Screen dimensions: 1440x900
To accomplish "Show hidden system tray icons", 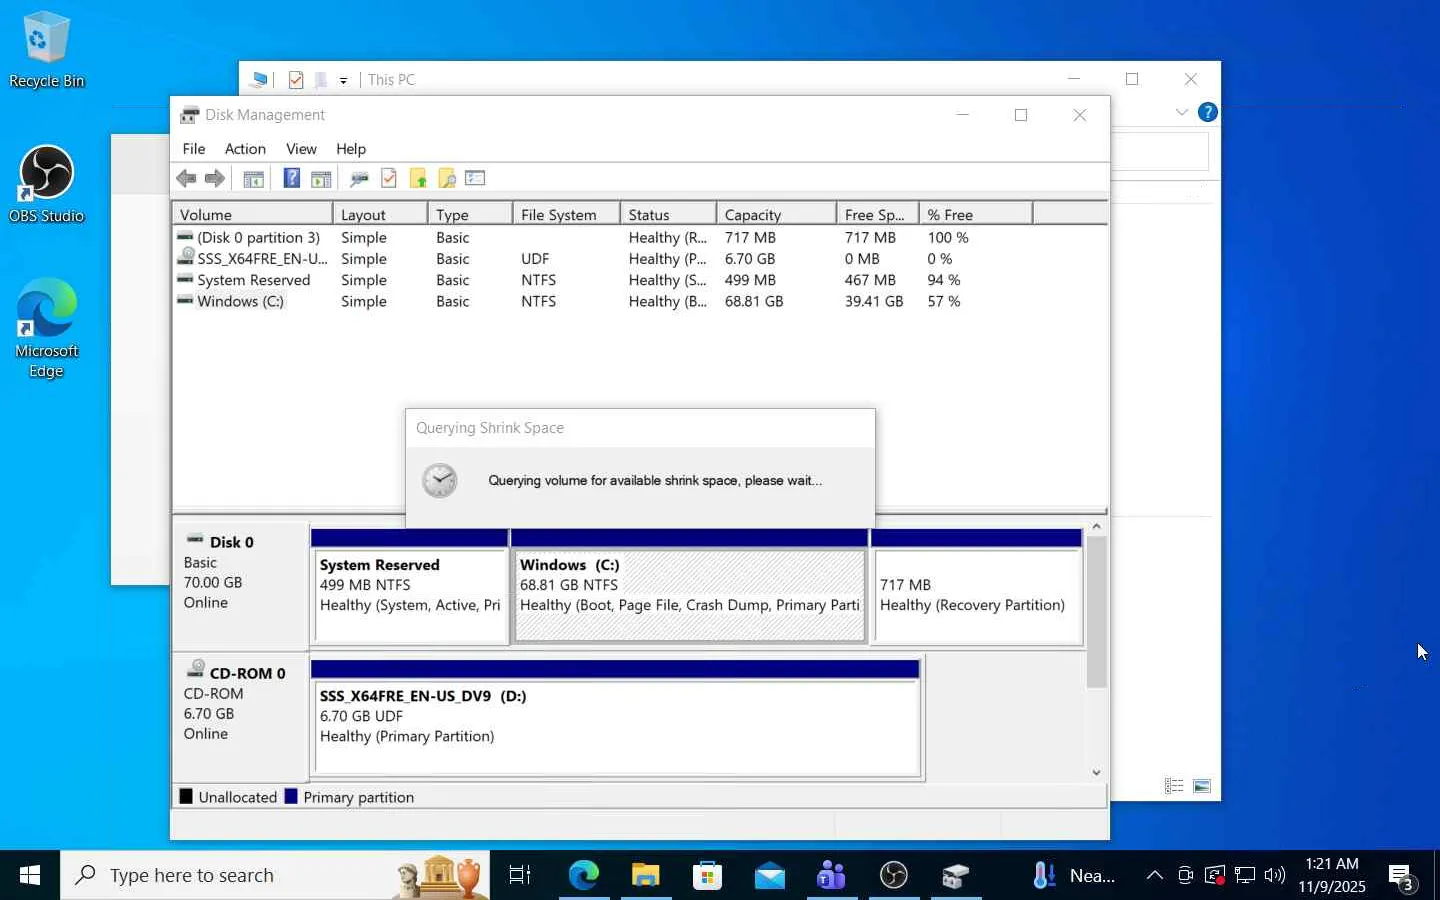I will pos(1154,875).
